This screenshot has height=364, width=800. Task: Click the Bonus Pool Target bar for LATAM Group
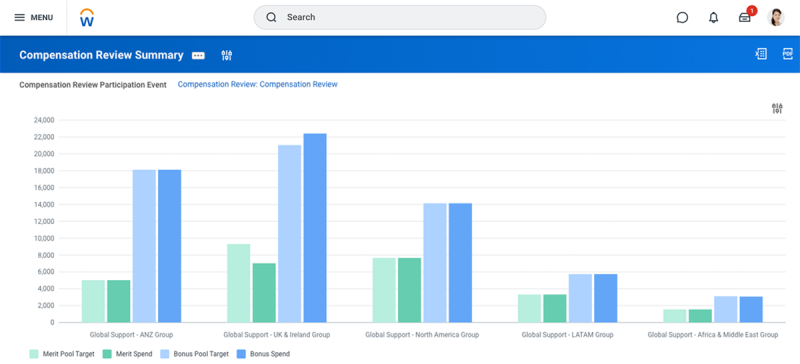[x=581, y=298]
